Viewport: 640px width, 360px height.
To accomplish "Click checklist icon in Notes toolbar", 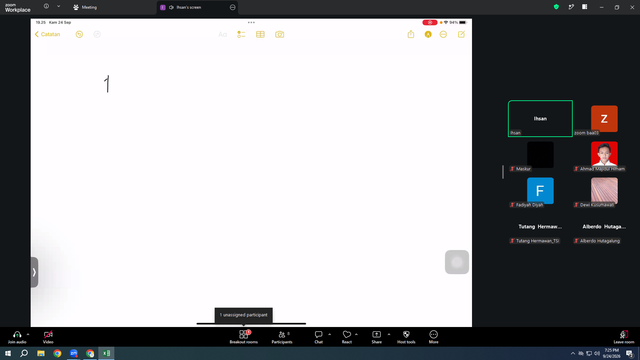I will coord(241,34).
